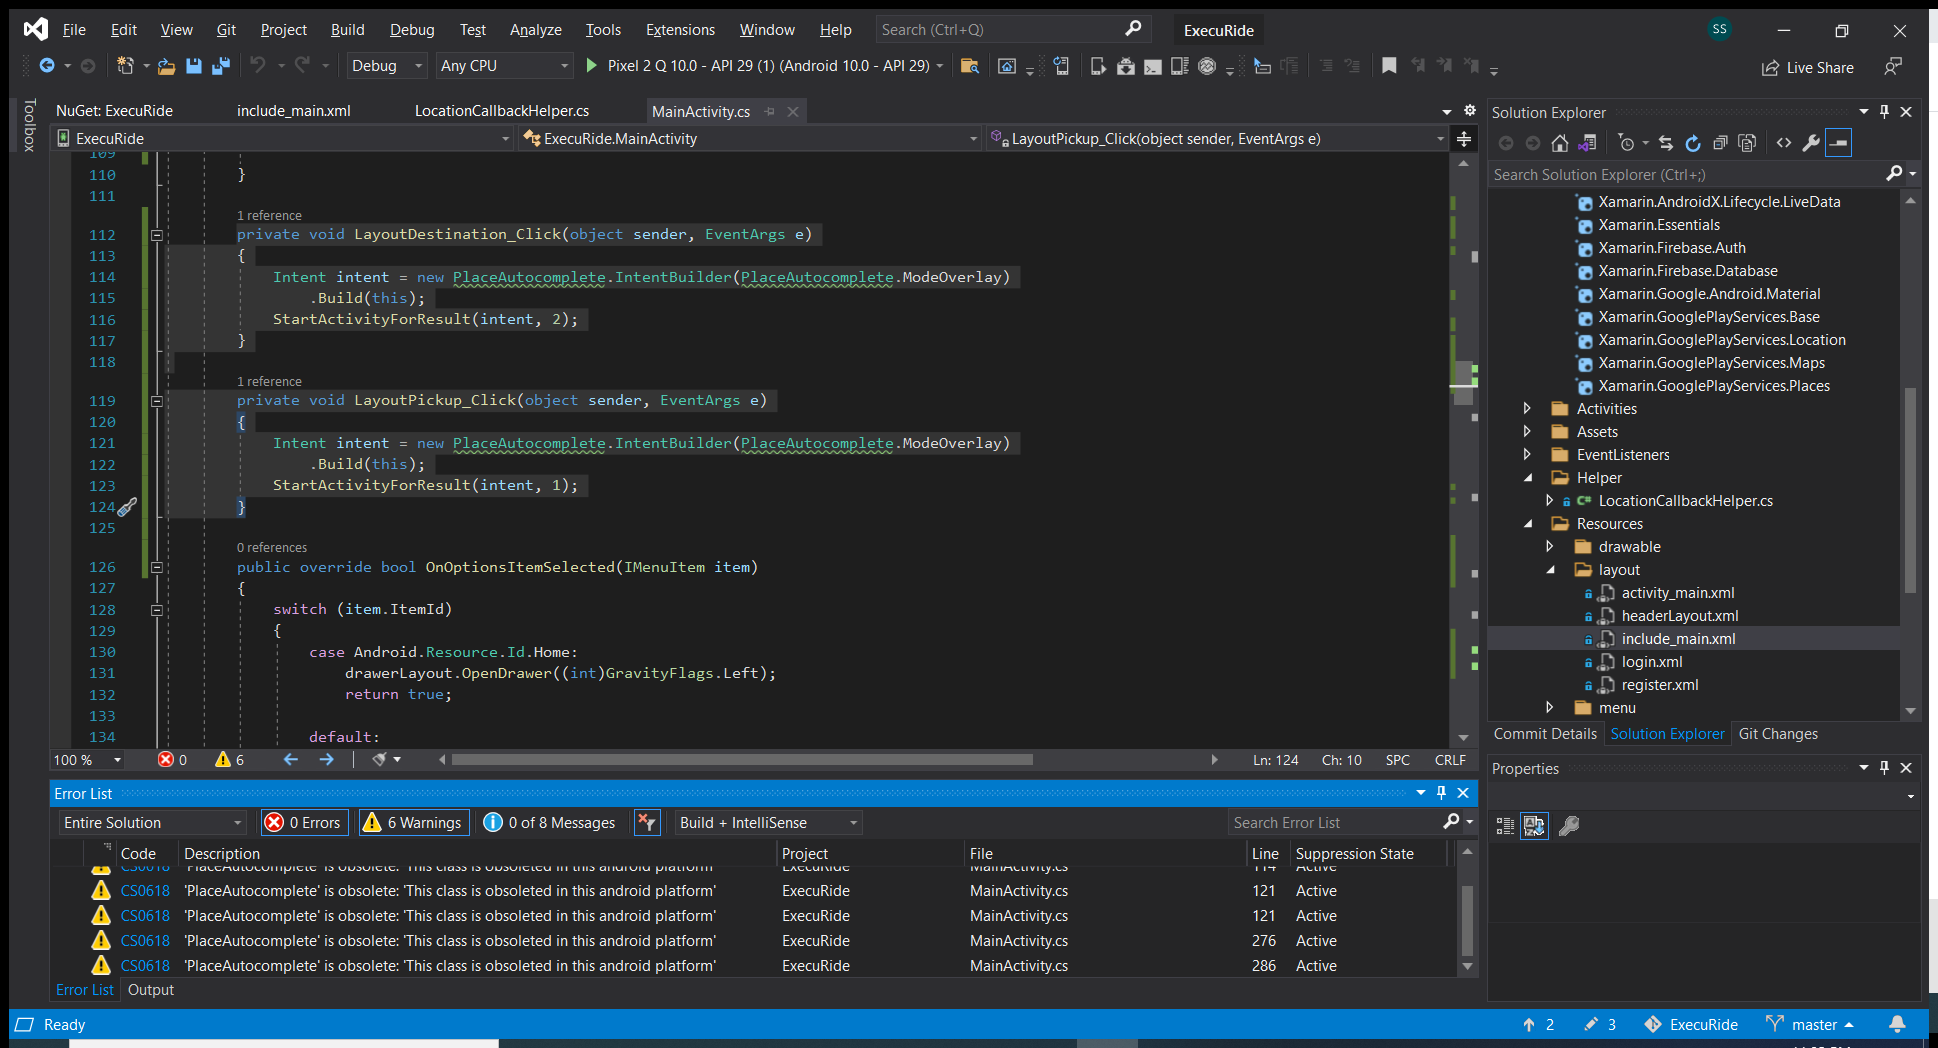Collapse All nodes in Solution Explorer
This screenshot has height=1048, width=1938.
(1720, 143)
